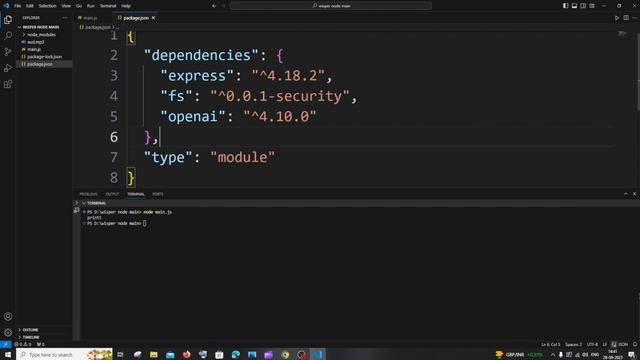Viewport: 640px width, 360px height.
Task: Open the Windows Start menu
Action: pyautogui.click(x=8, y=354)
